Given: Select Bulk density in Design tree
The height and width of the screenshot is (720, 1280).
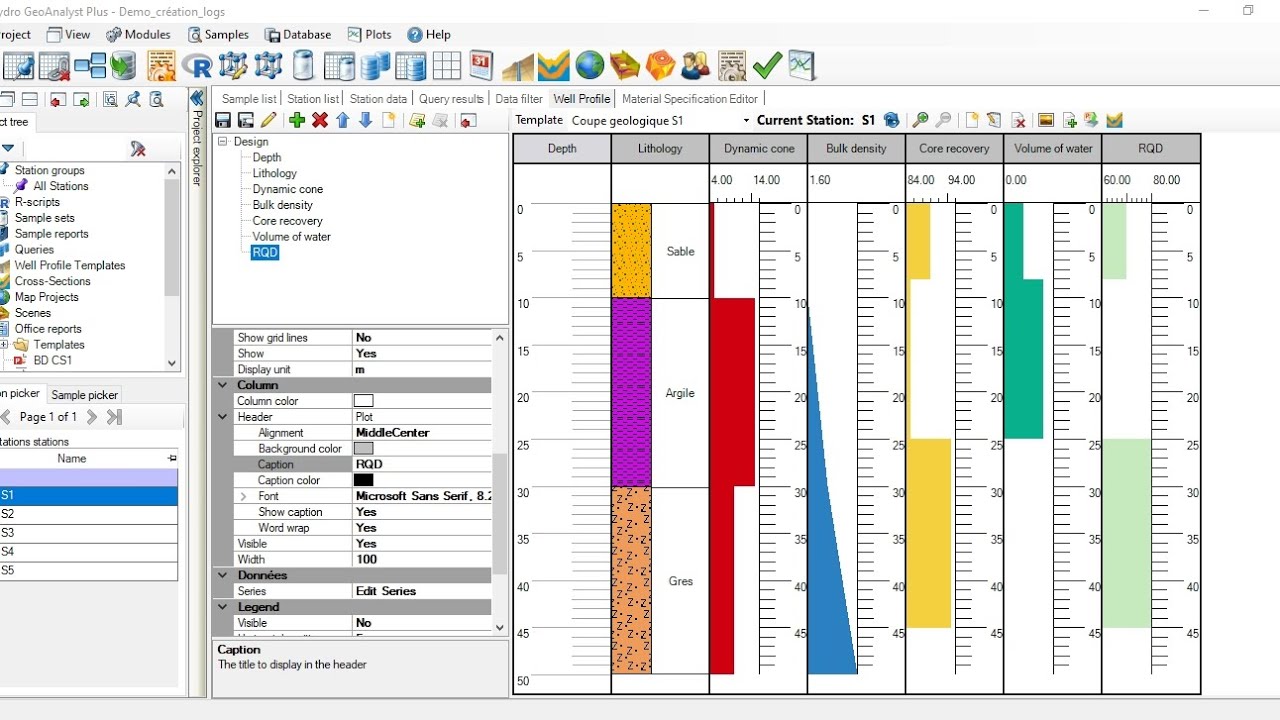Looking at the screenshot, I should (282, 205).
